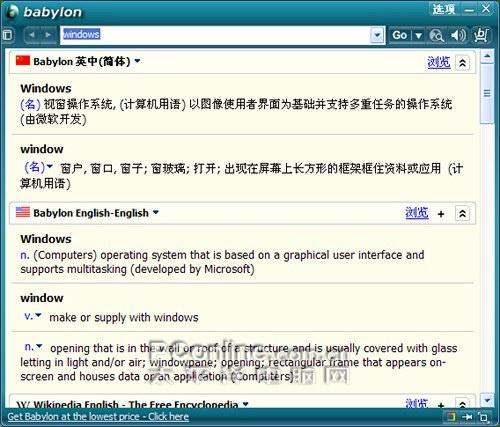Open the dropdown arrow next to Go
The height and width of the screenshot is (427, 500).
pos(419,35)
